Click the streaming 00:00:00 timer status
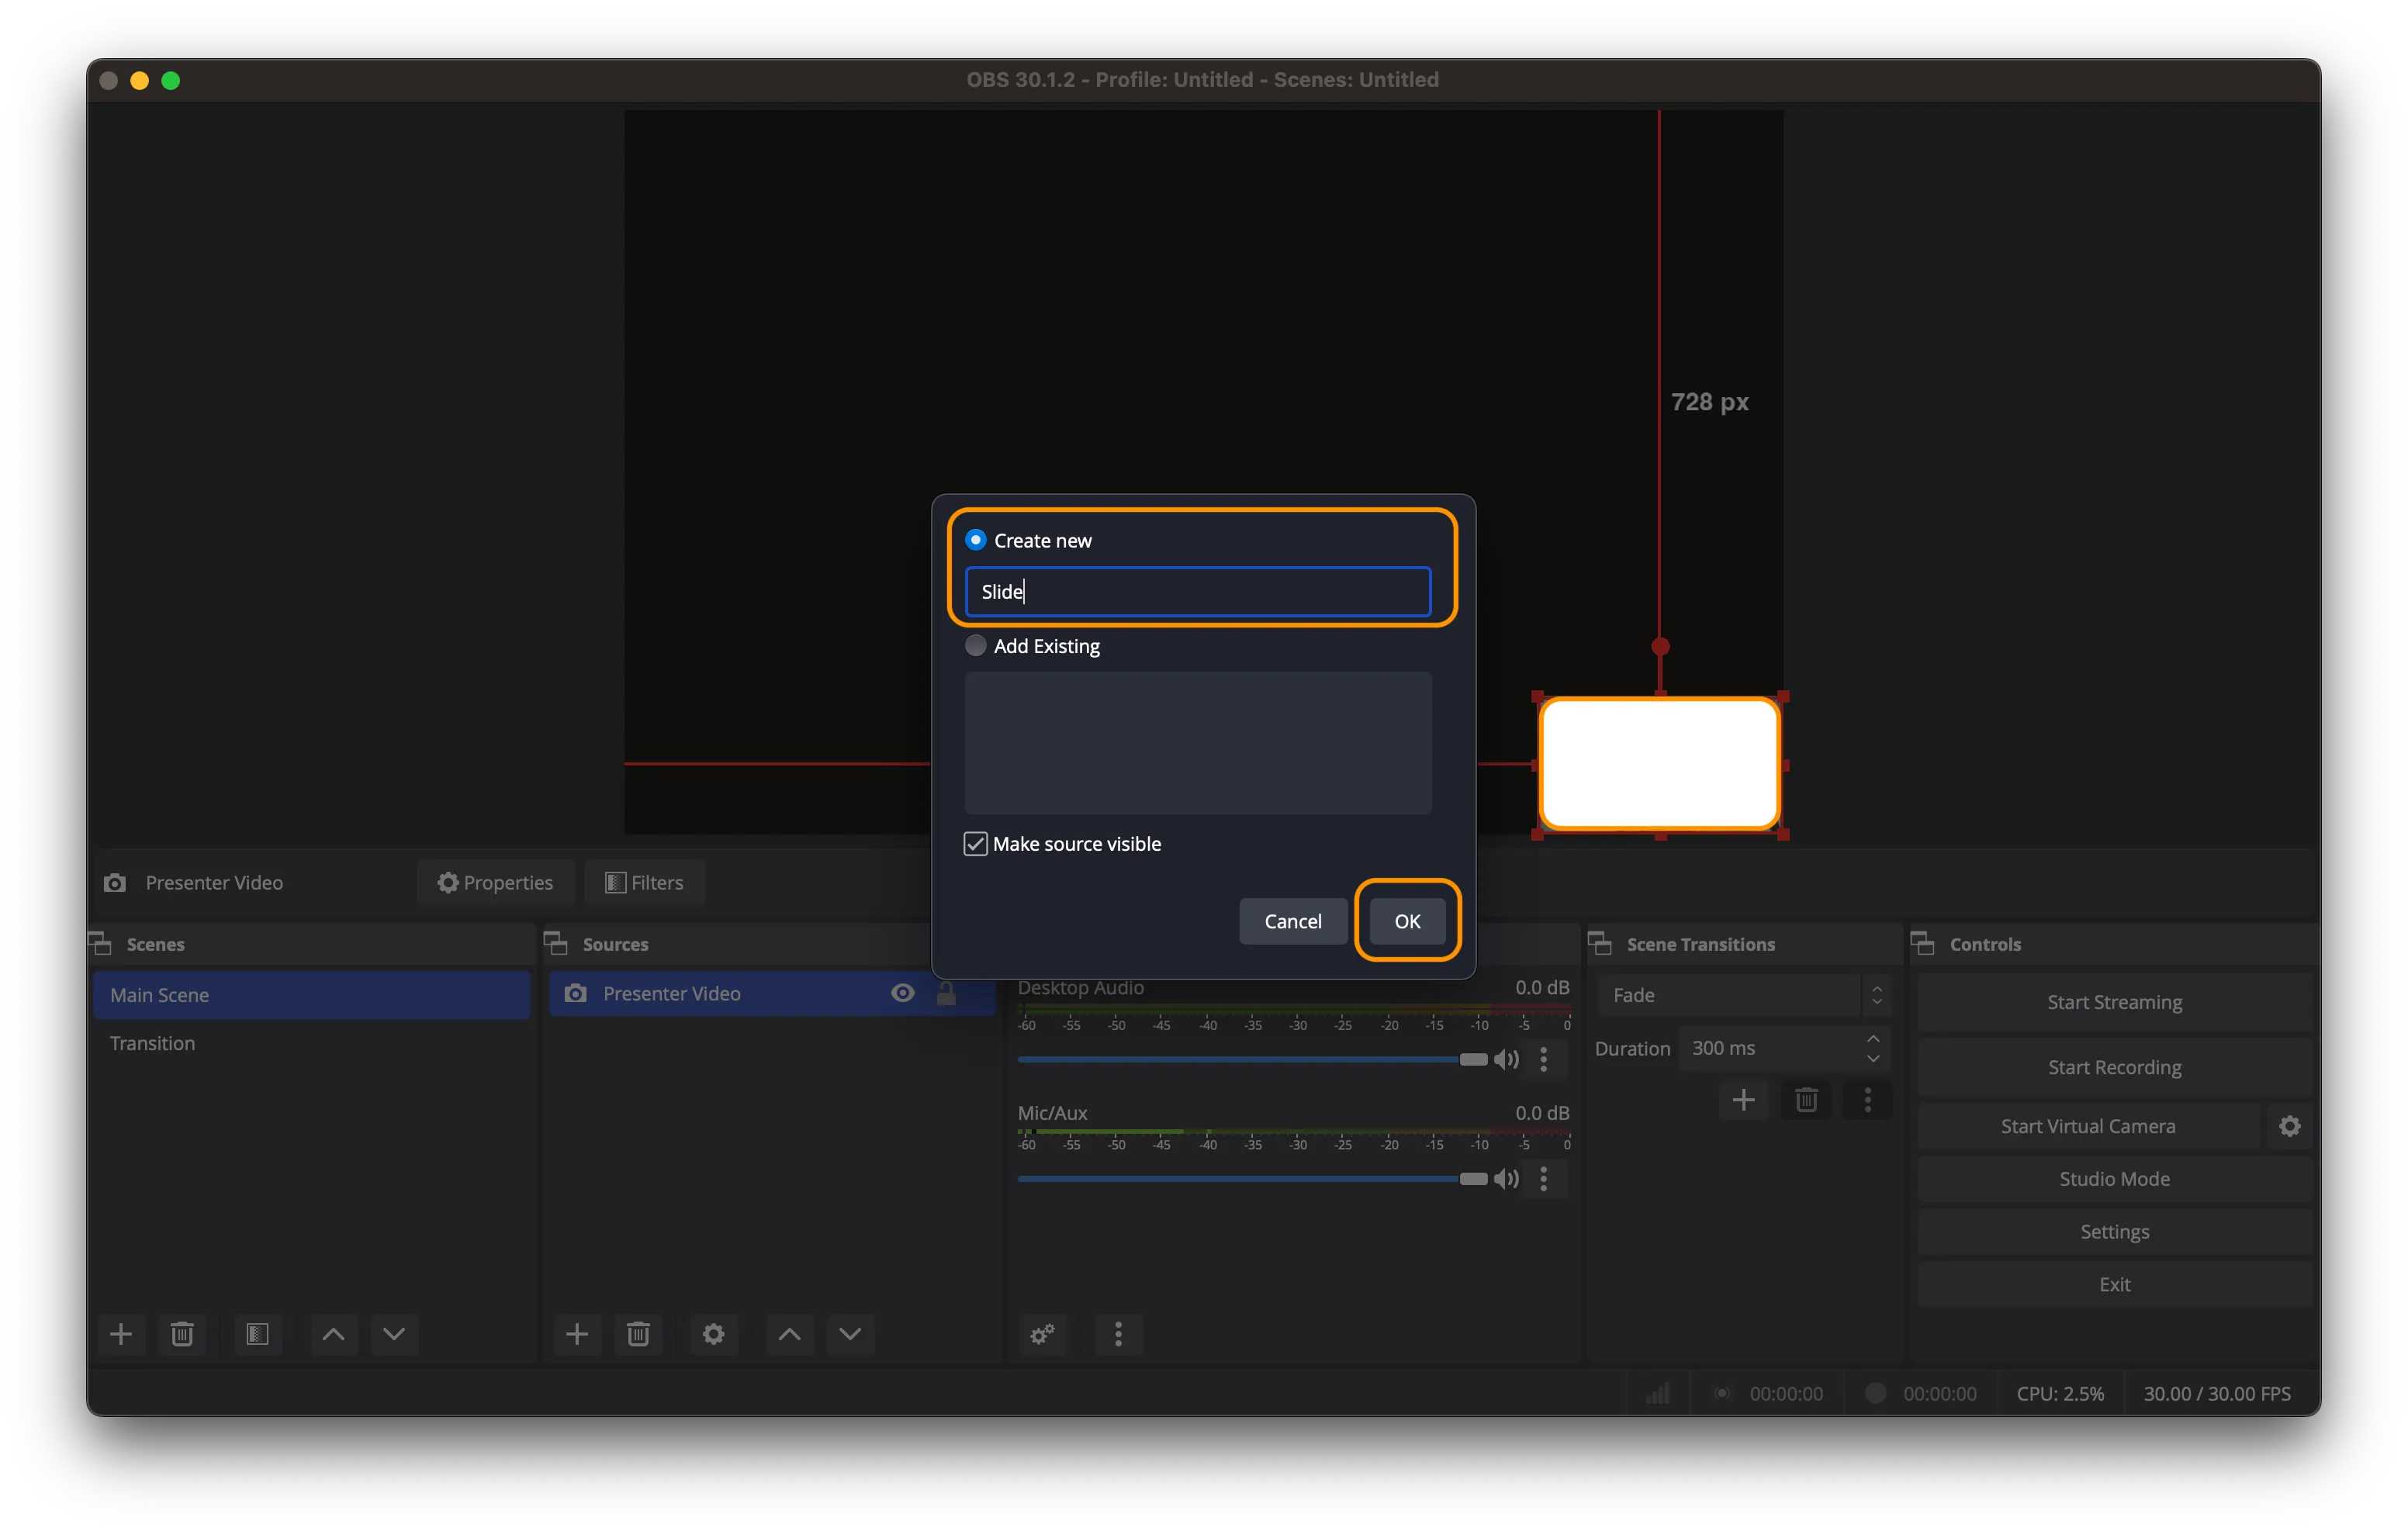This screenshot has width=2408, height=1531. [x=1786, y=1393]
